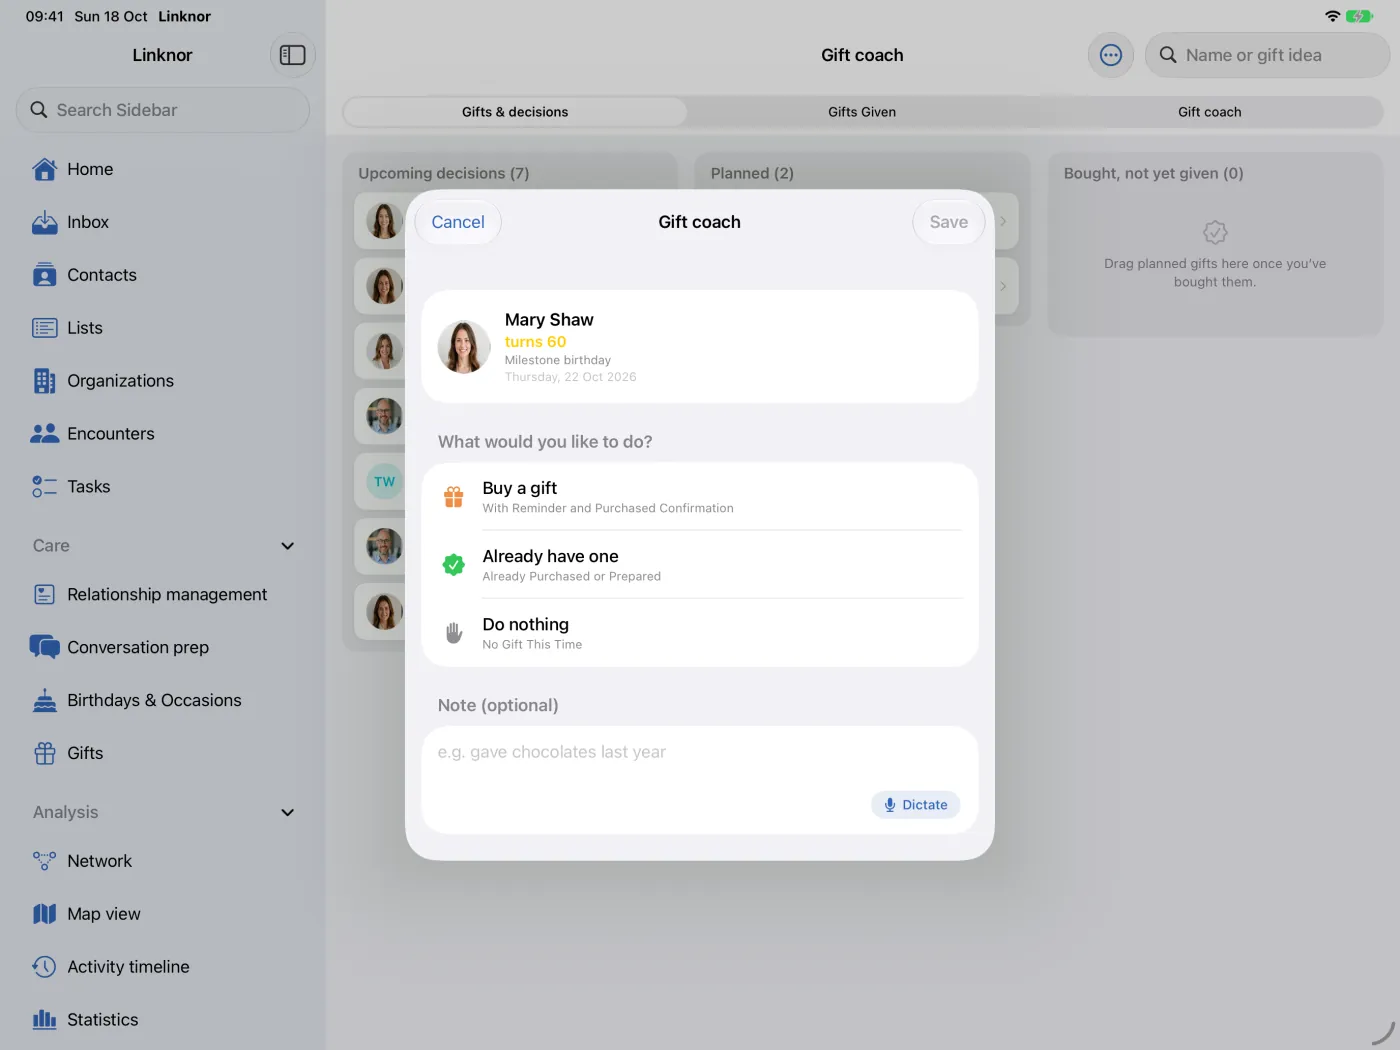Switch to the Gift coach tab
This screenshot has height=1050, width=1400.
point(1209,112)
